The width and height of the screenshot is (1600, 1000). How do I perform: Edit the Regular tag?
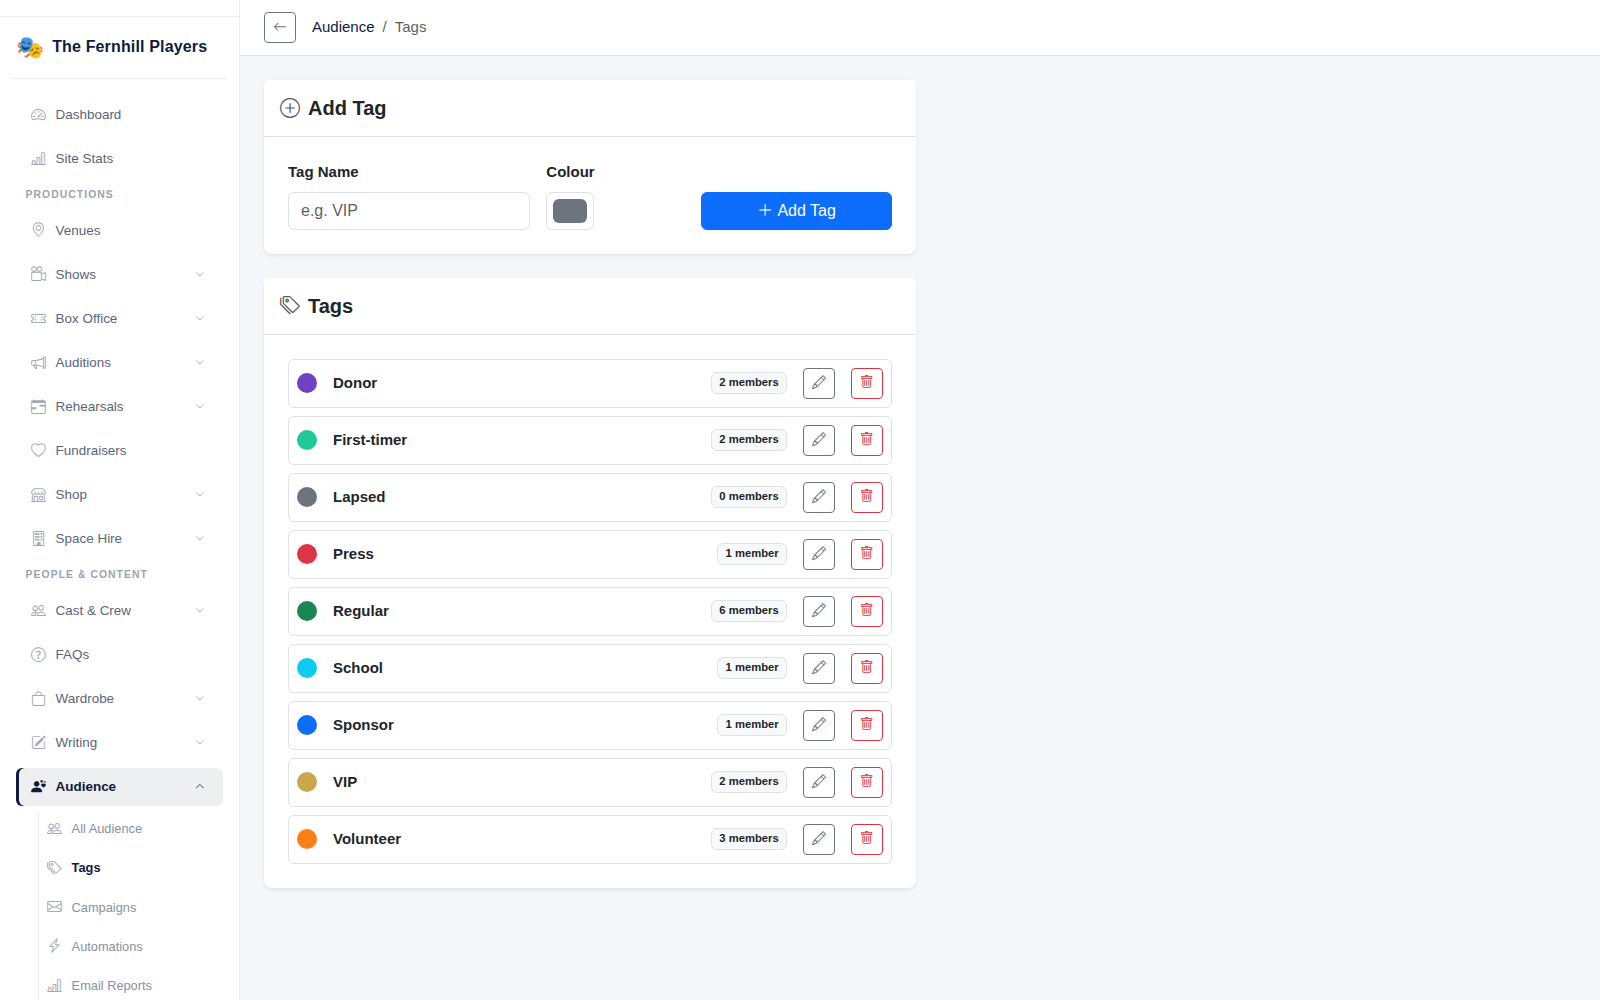819,611
